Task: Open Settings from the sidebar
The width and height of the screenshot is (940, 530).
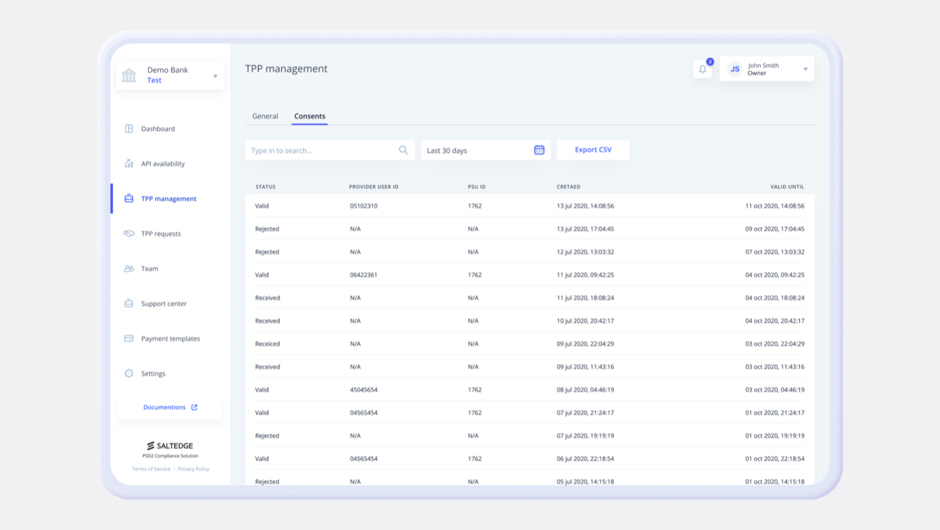Action: click(x=153, y=373)
